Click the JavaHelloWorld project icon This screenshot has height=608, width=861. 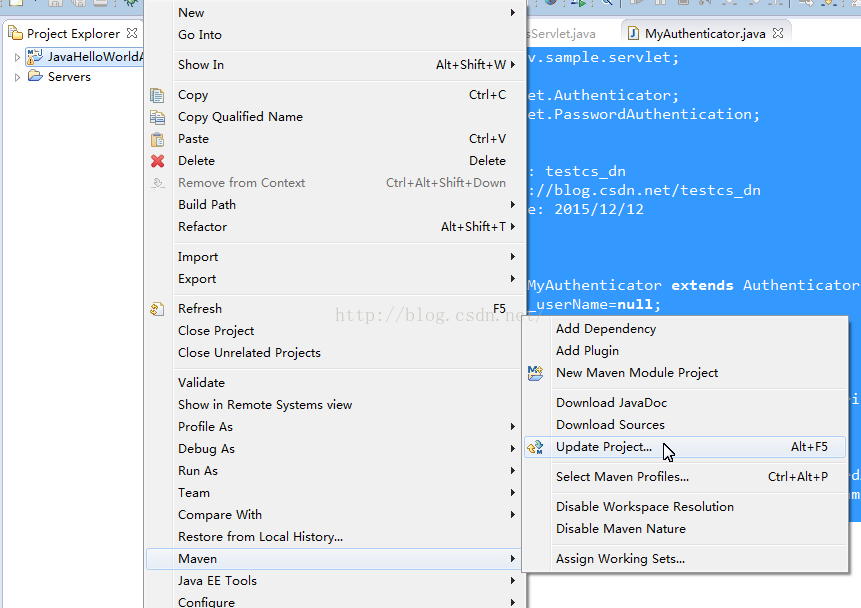[35, 57]
